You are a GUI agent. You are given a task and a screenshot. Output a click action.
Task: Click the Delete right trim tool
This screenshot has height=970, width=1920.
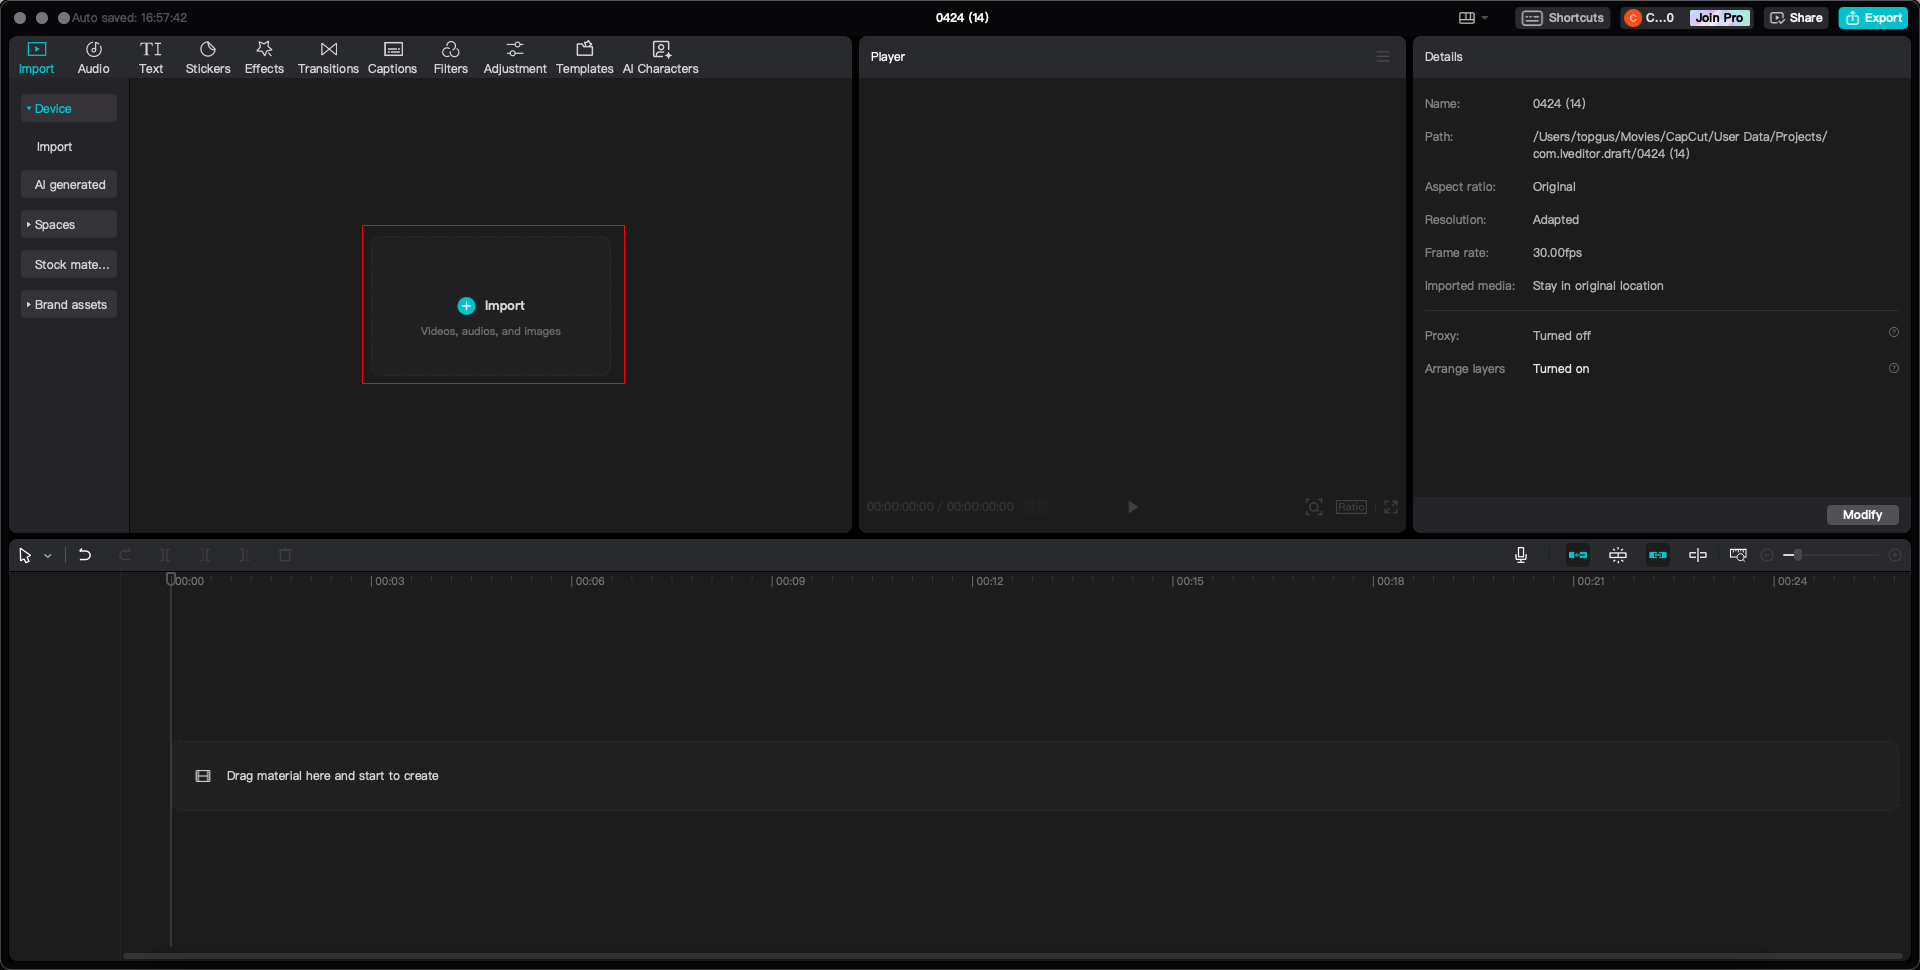pyautogui.click(x=245, y=555)
